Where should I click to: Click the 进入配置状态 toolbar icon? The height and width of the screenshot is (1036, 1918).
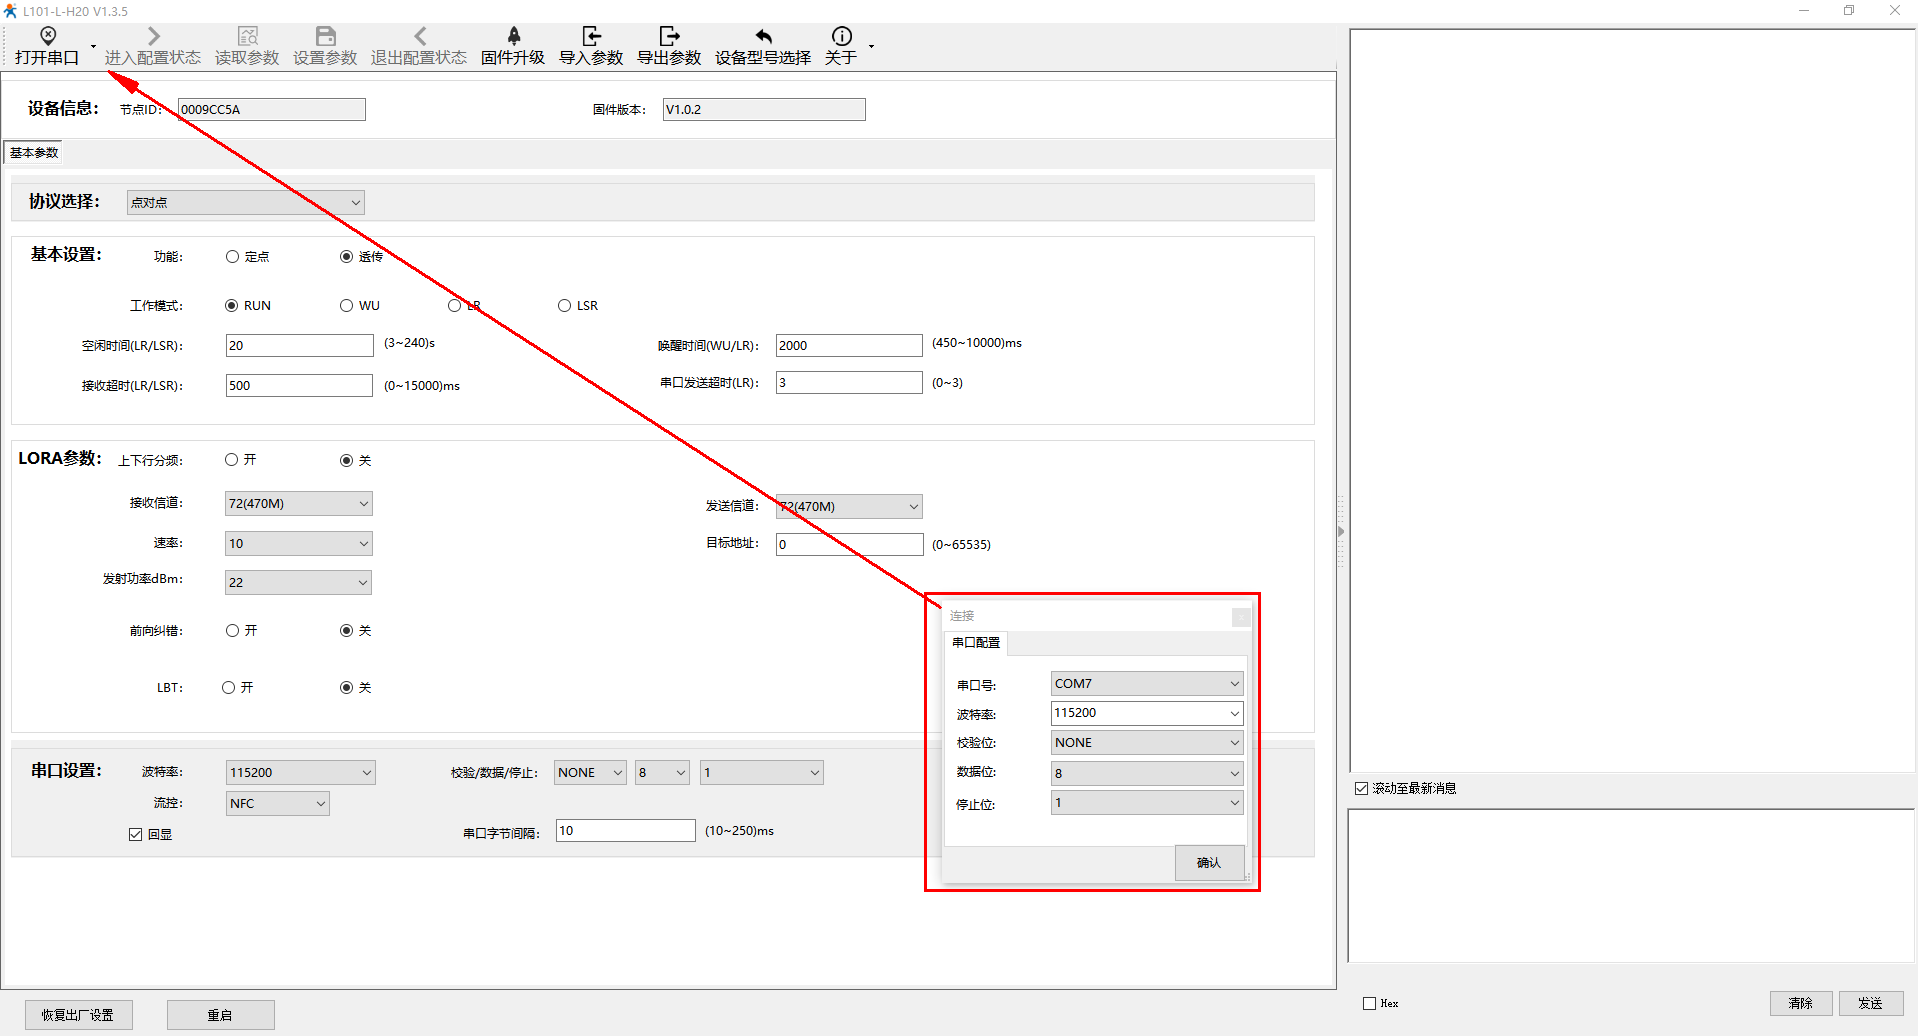pos(153,37)
